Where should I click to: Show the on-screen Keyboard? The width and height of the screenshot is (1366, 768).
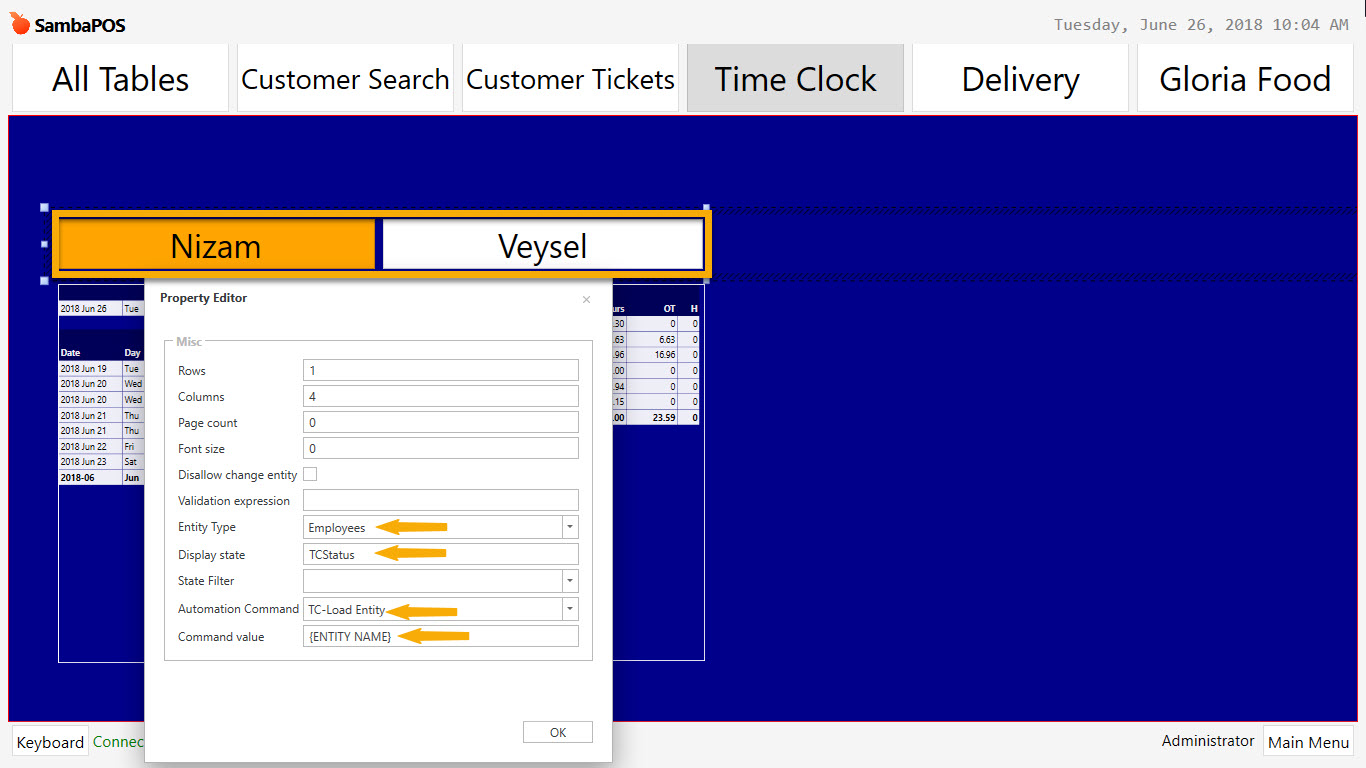(49, 742)
